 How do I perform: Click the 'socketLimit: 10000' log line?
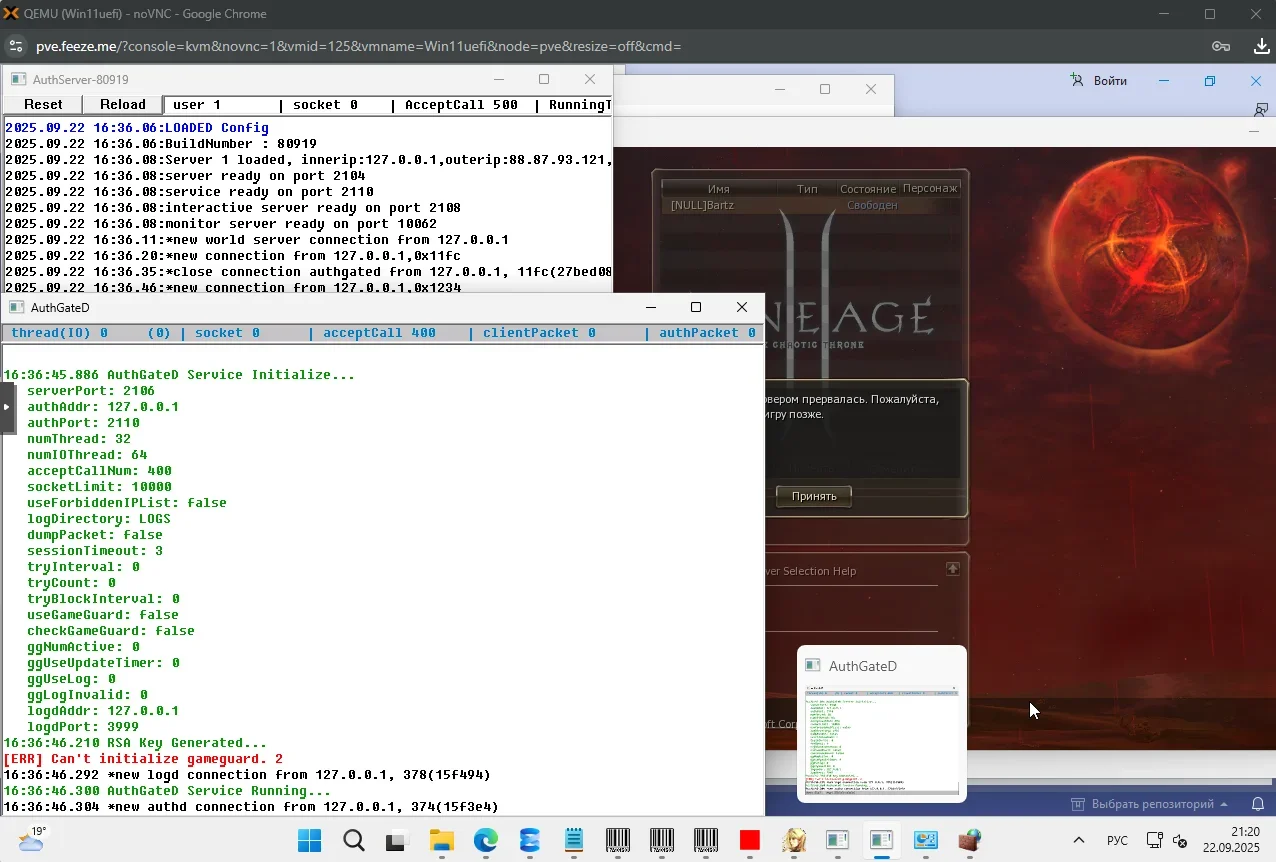pyautogui.click(x=99, y=487)
